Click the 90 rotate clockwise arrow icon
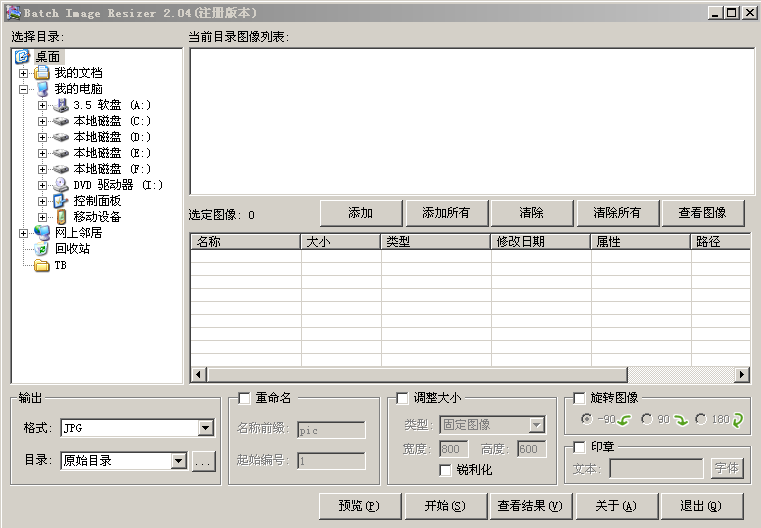The width and height of the screenshot is (761, 528). pyautogui.click(x=680, y=420)
